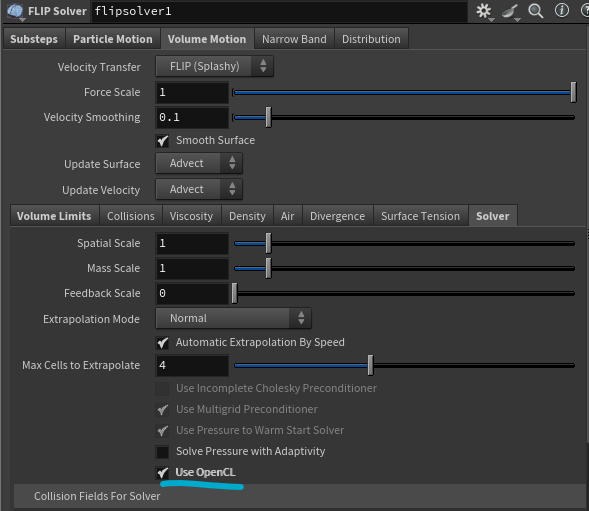Click the Feedback Scale parameter label
Image resolution: width=589 pixels, height=511 pixels.
tap(102, 293)
